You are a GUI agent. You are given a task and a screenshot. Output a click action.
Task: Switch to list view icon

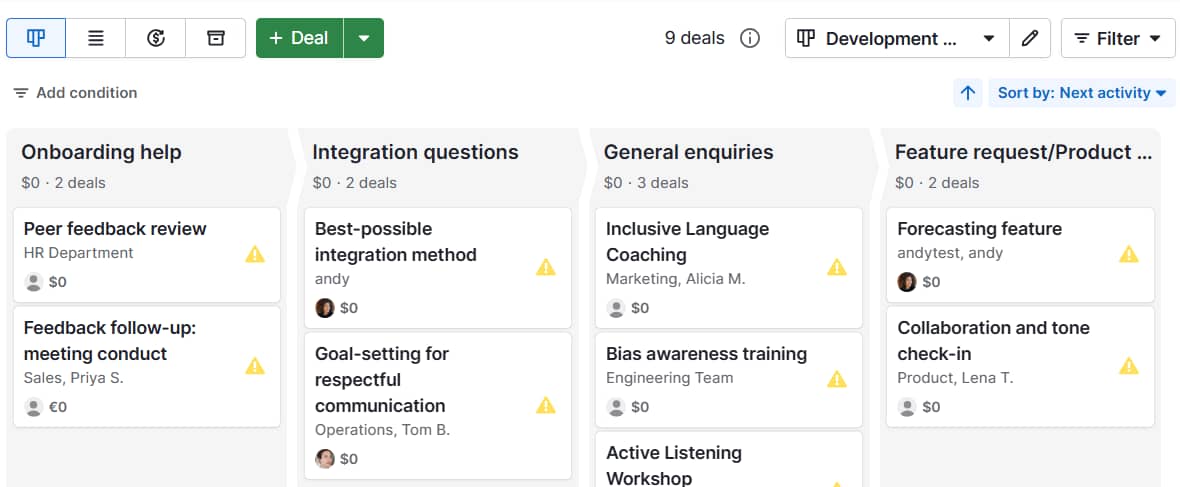point(96,38)
